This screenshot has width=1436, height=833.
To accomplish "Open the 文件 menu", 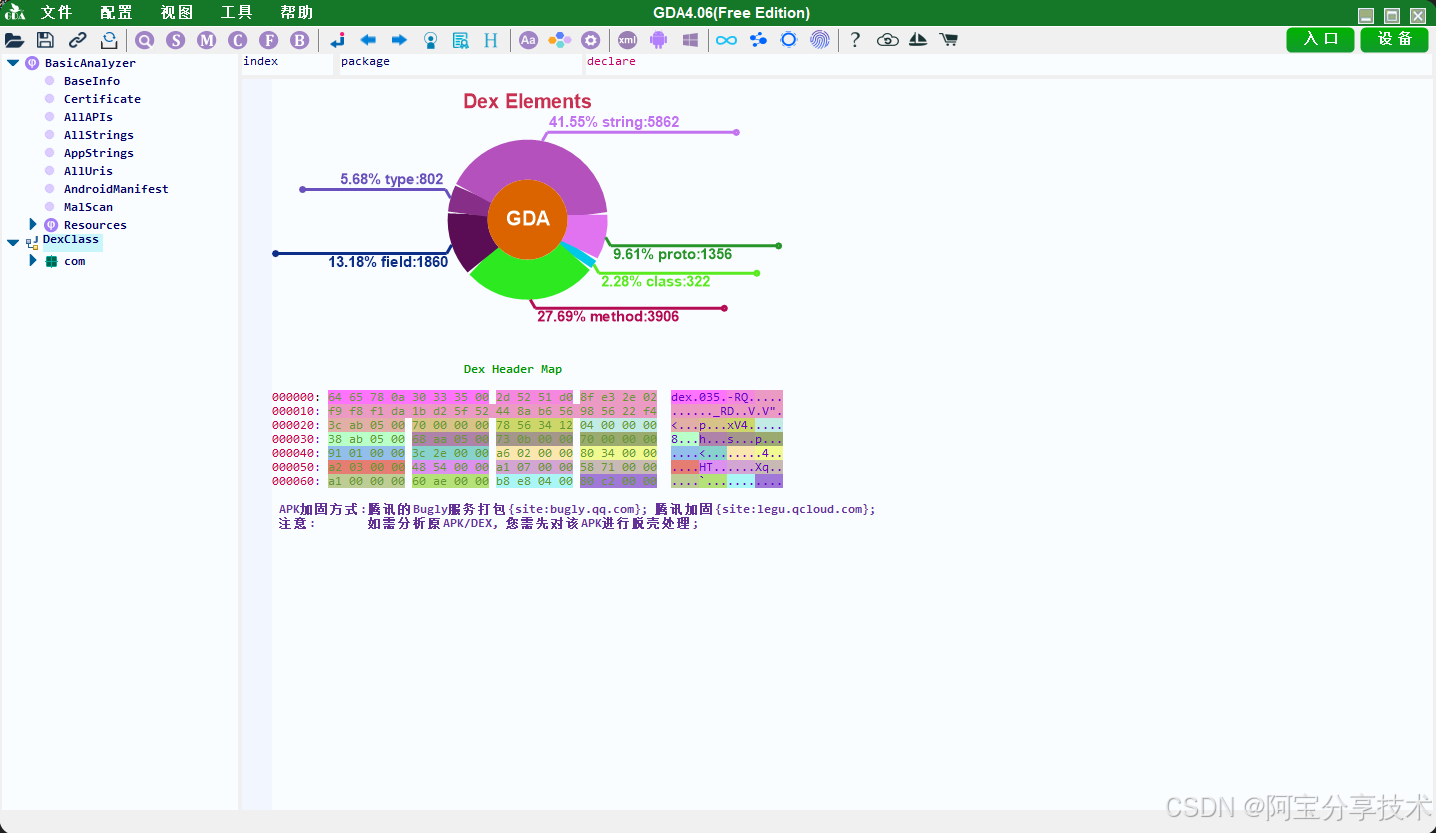I will coord(56,13).
